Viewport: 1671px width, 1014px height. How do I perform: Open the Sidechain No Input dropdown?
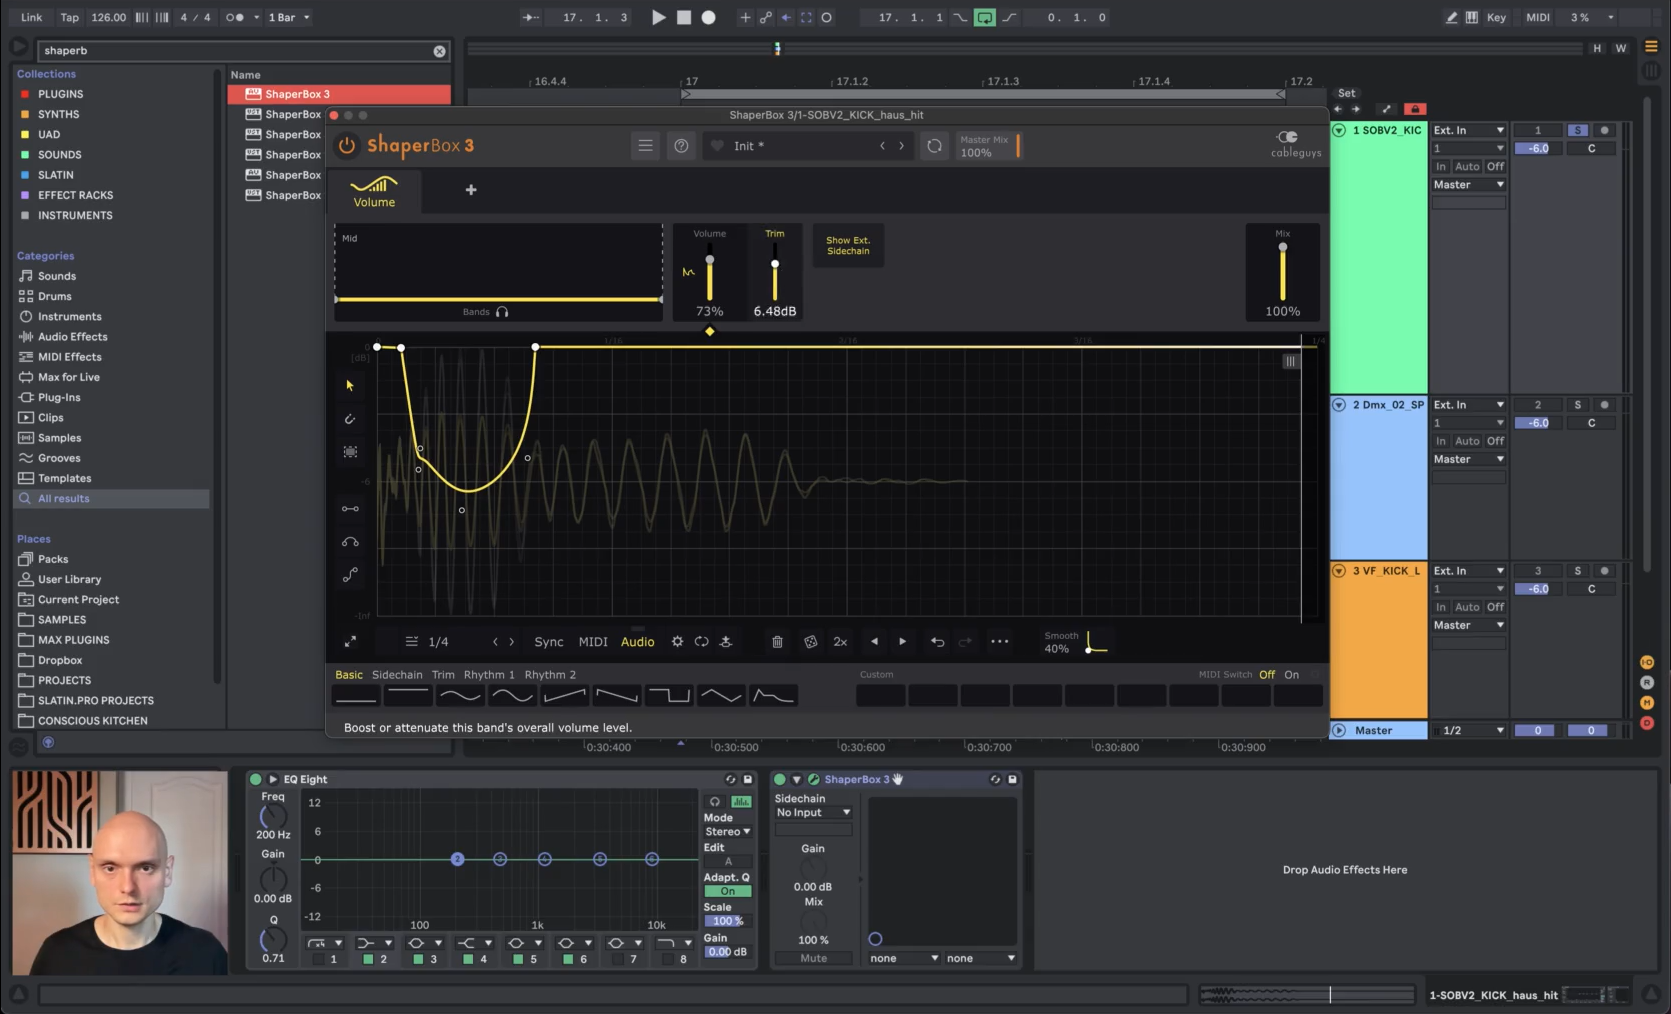[x=811, y=812]
